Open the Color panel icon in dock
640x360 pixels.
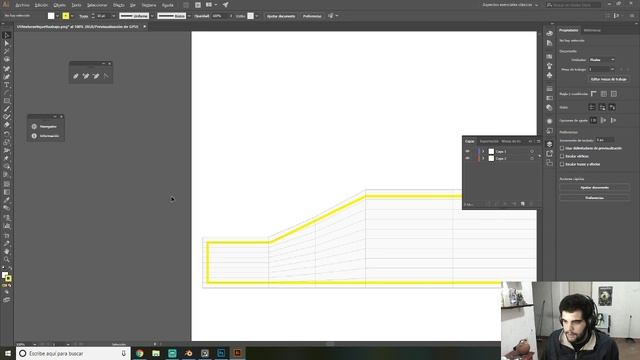click(549, 33)
